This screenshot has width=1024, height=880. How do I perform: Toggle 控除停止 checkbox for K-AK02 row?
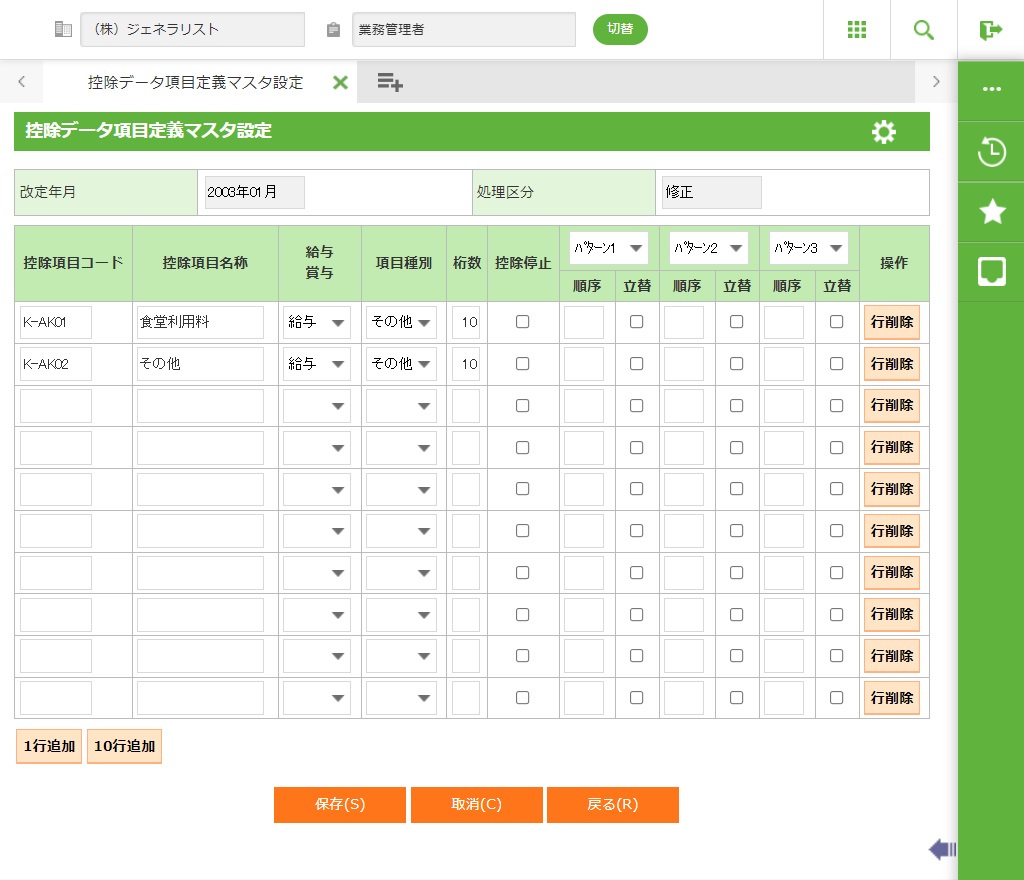point(522,364)
